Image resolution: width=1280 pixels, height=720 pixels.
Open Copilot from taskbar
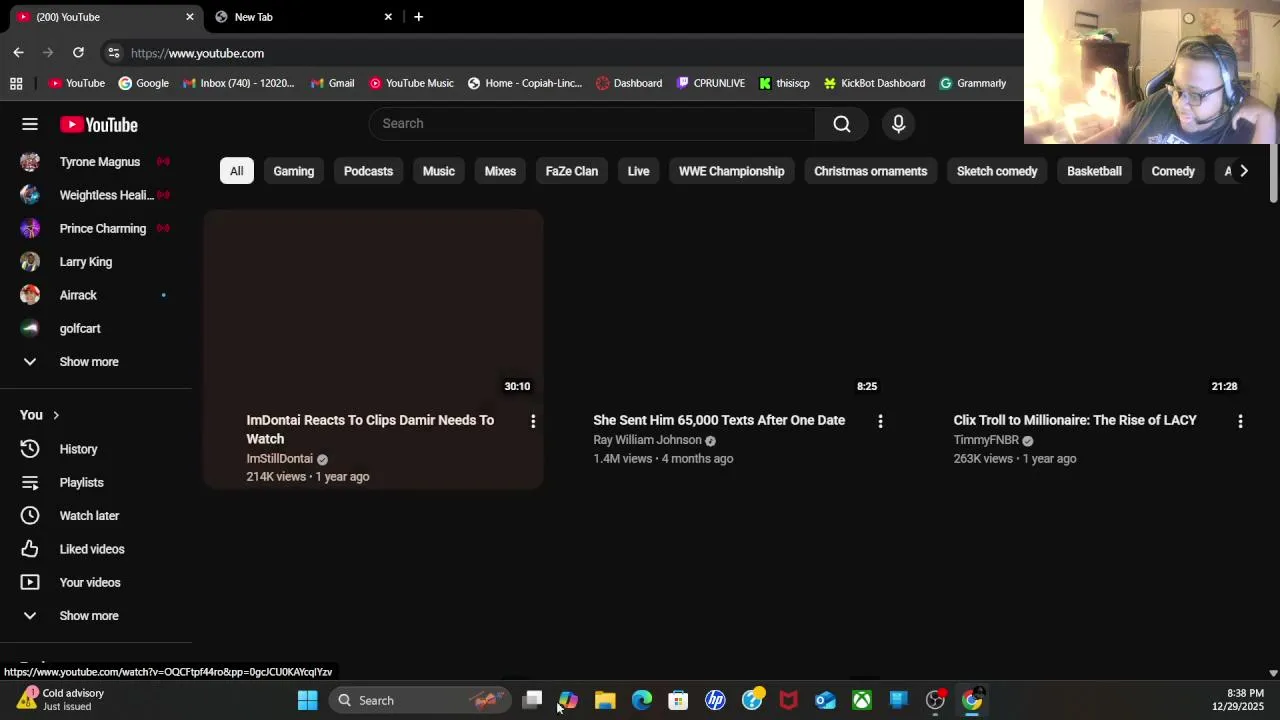tap(568, 700)
